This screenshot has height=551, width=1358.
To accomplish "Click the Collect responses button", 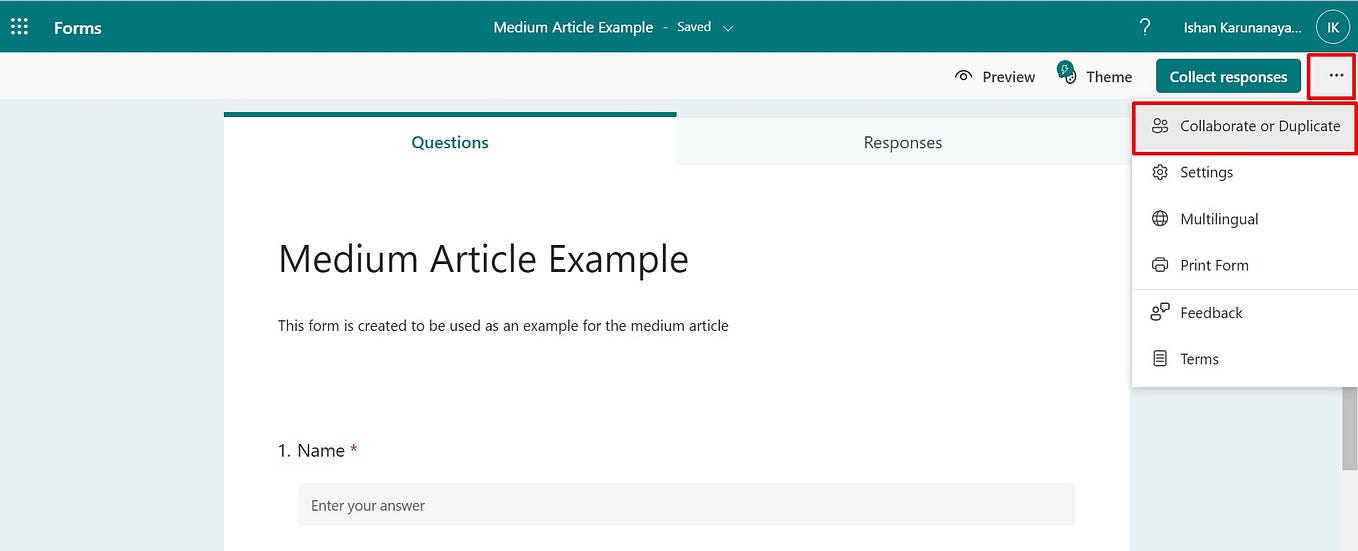I will (1228, 76).
